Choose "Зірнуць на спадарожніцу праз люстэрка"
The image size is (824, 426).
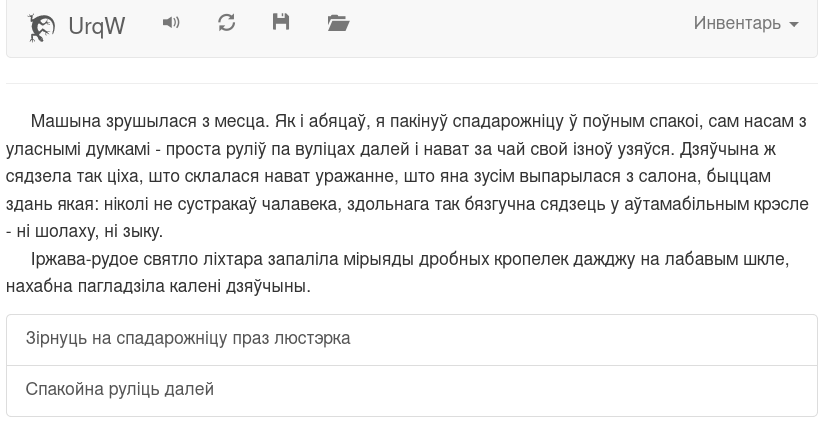coord(412,340)
